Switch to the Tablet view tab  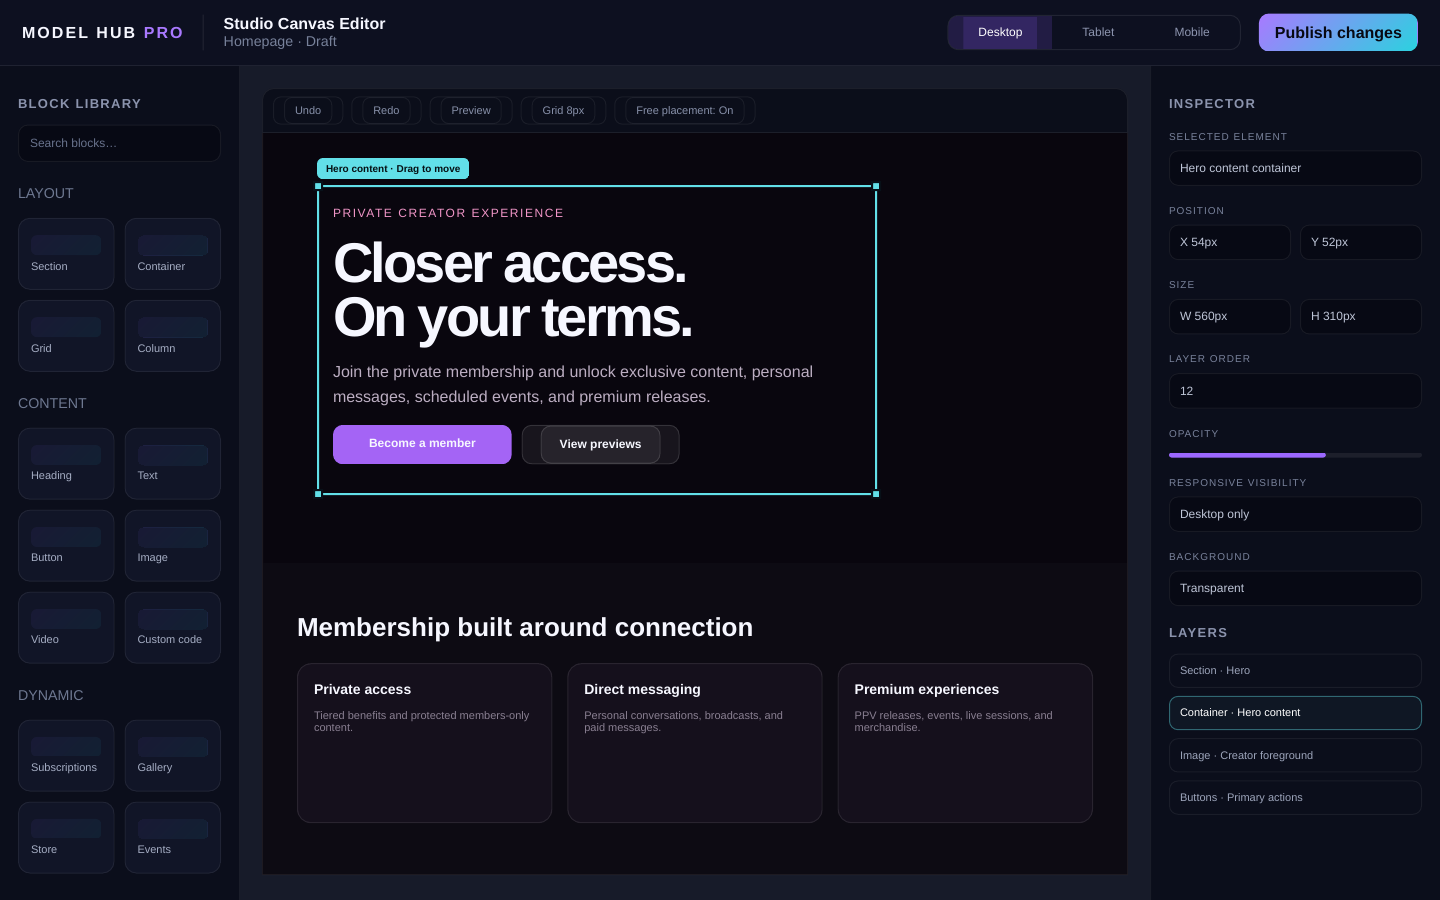1098,32
